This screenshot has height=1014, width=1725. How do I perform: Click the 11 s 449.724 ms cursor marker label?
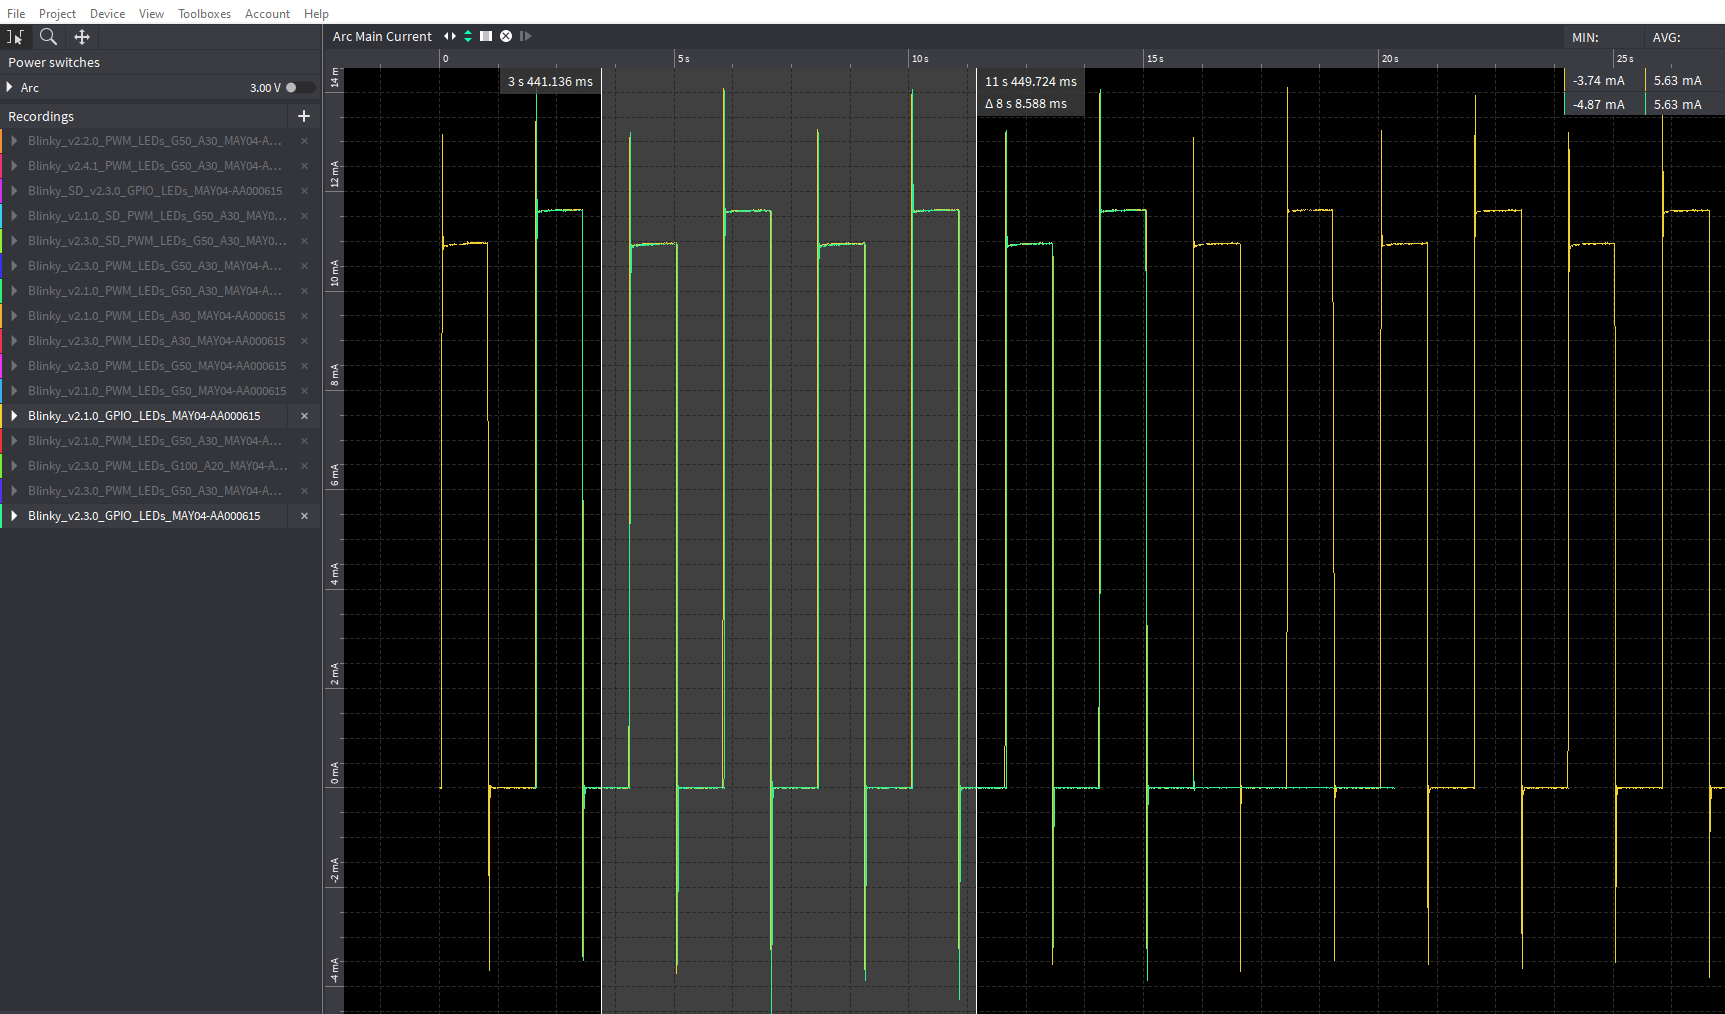click(x=1030, y=81)
